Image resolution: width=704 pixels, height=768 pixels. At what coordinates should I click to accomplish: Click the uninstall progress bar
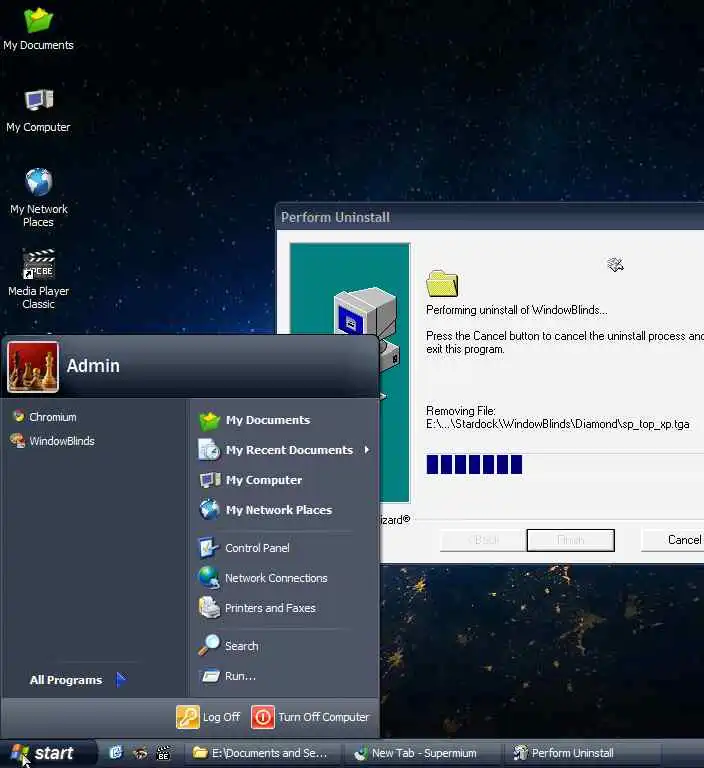click(564, 464)
